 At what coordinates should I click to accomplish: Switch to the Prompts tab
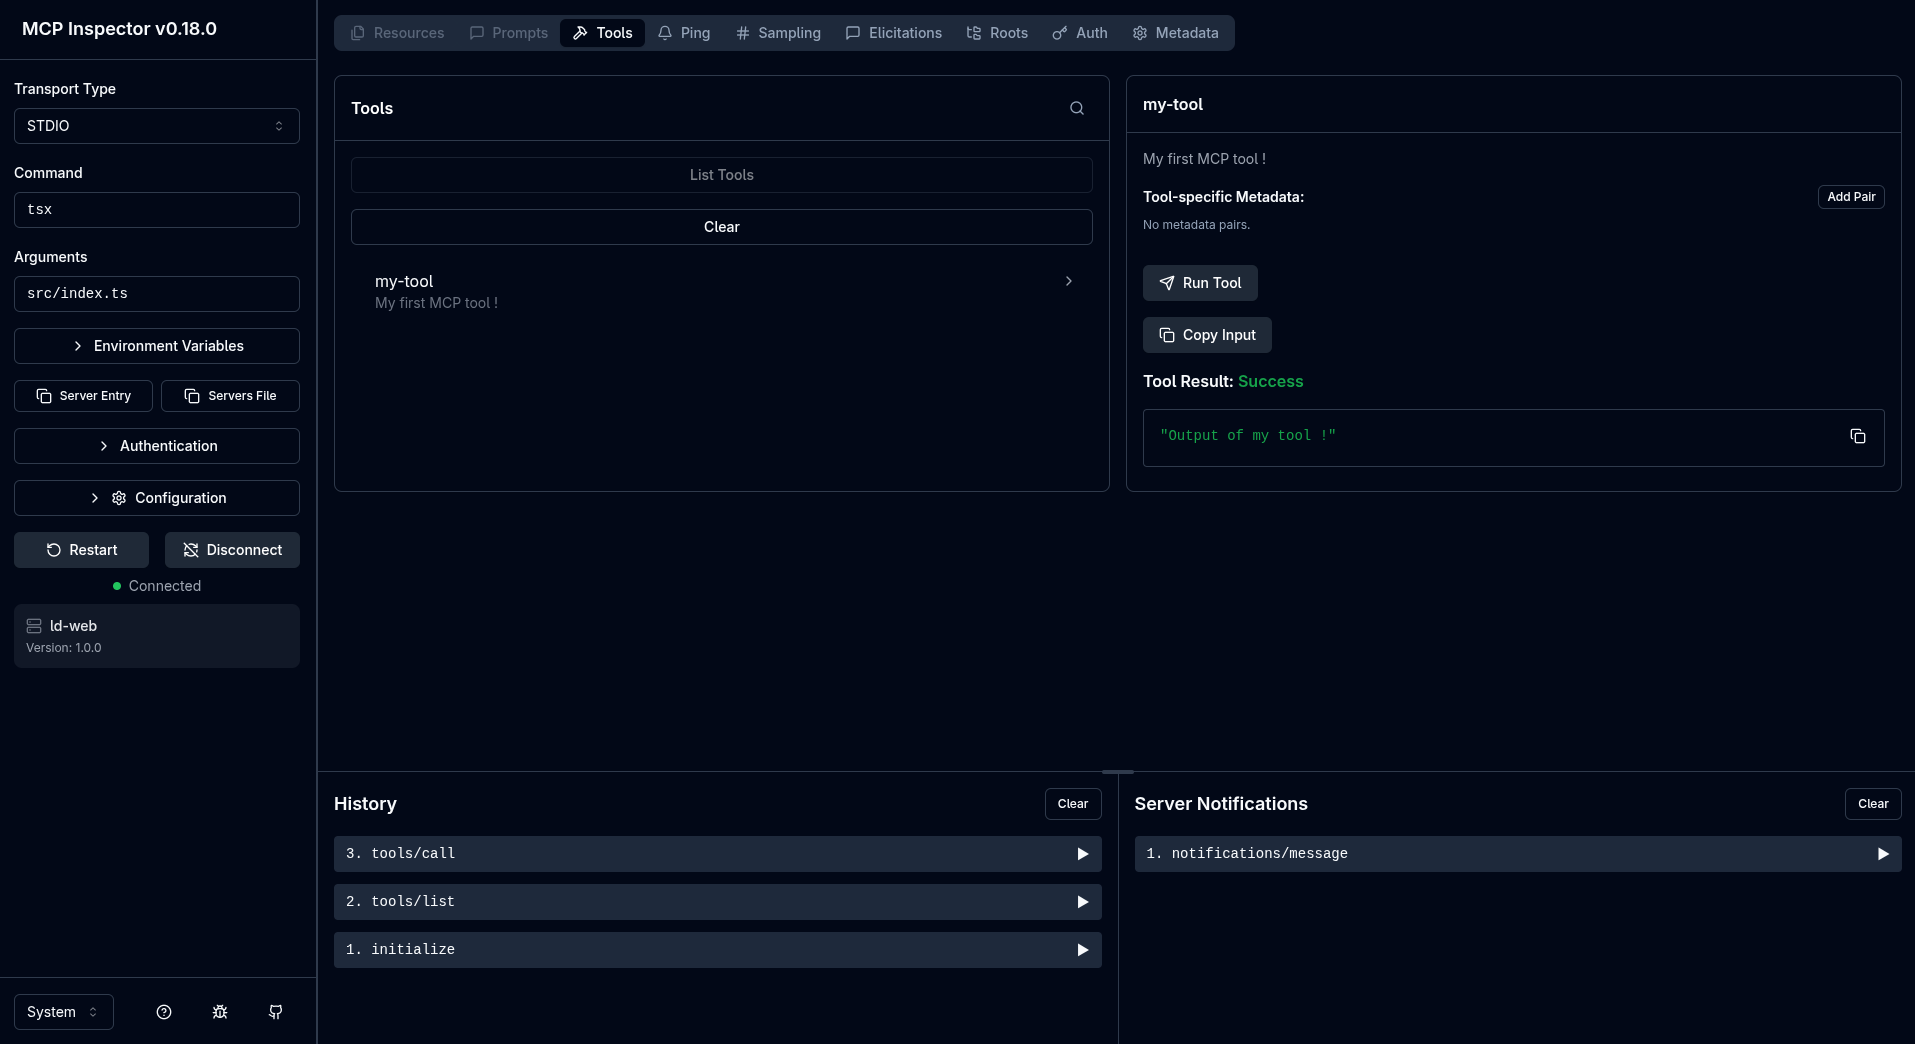pos(508,33)
